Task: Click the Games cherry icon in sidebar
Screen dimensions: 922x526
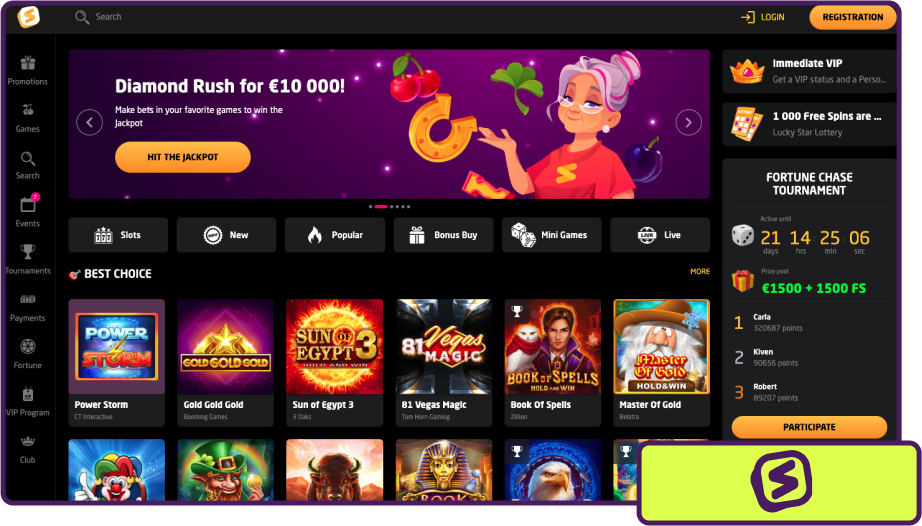Action: (x=28, y=110)
